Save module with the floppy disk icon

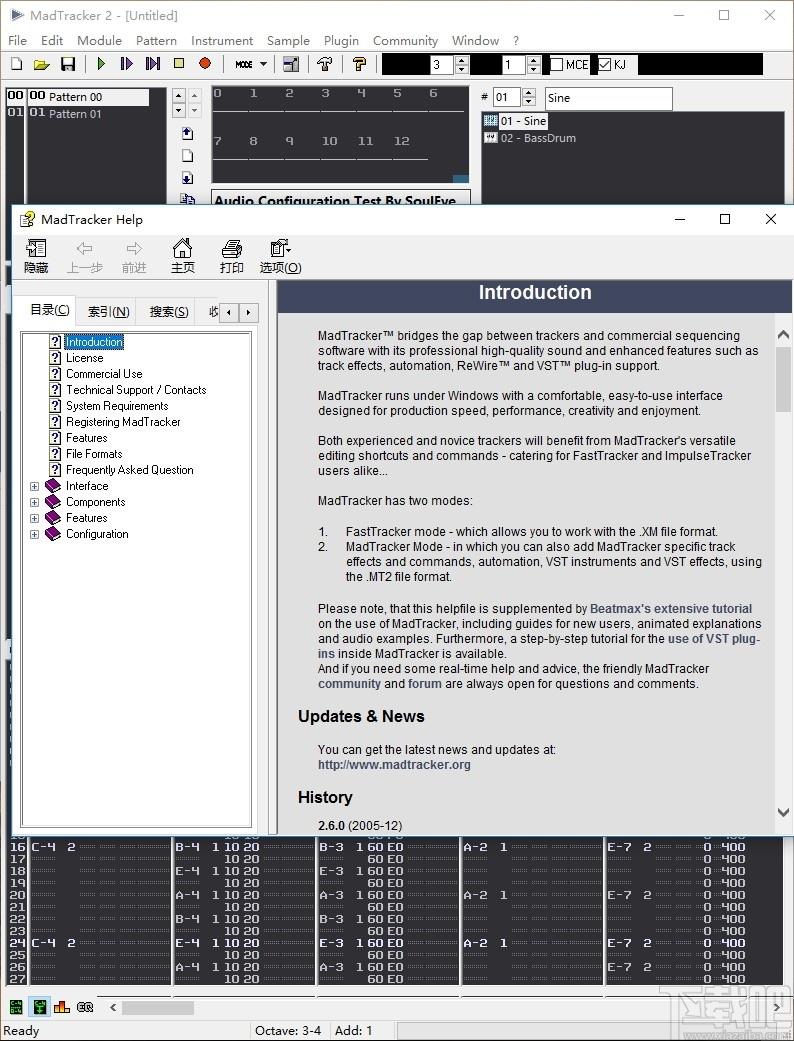[68, 64]
